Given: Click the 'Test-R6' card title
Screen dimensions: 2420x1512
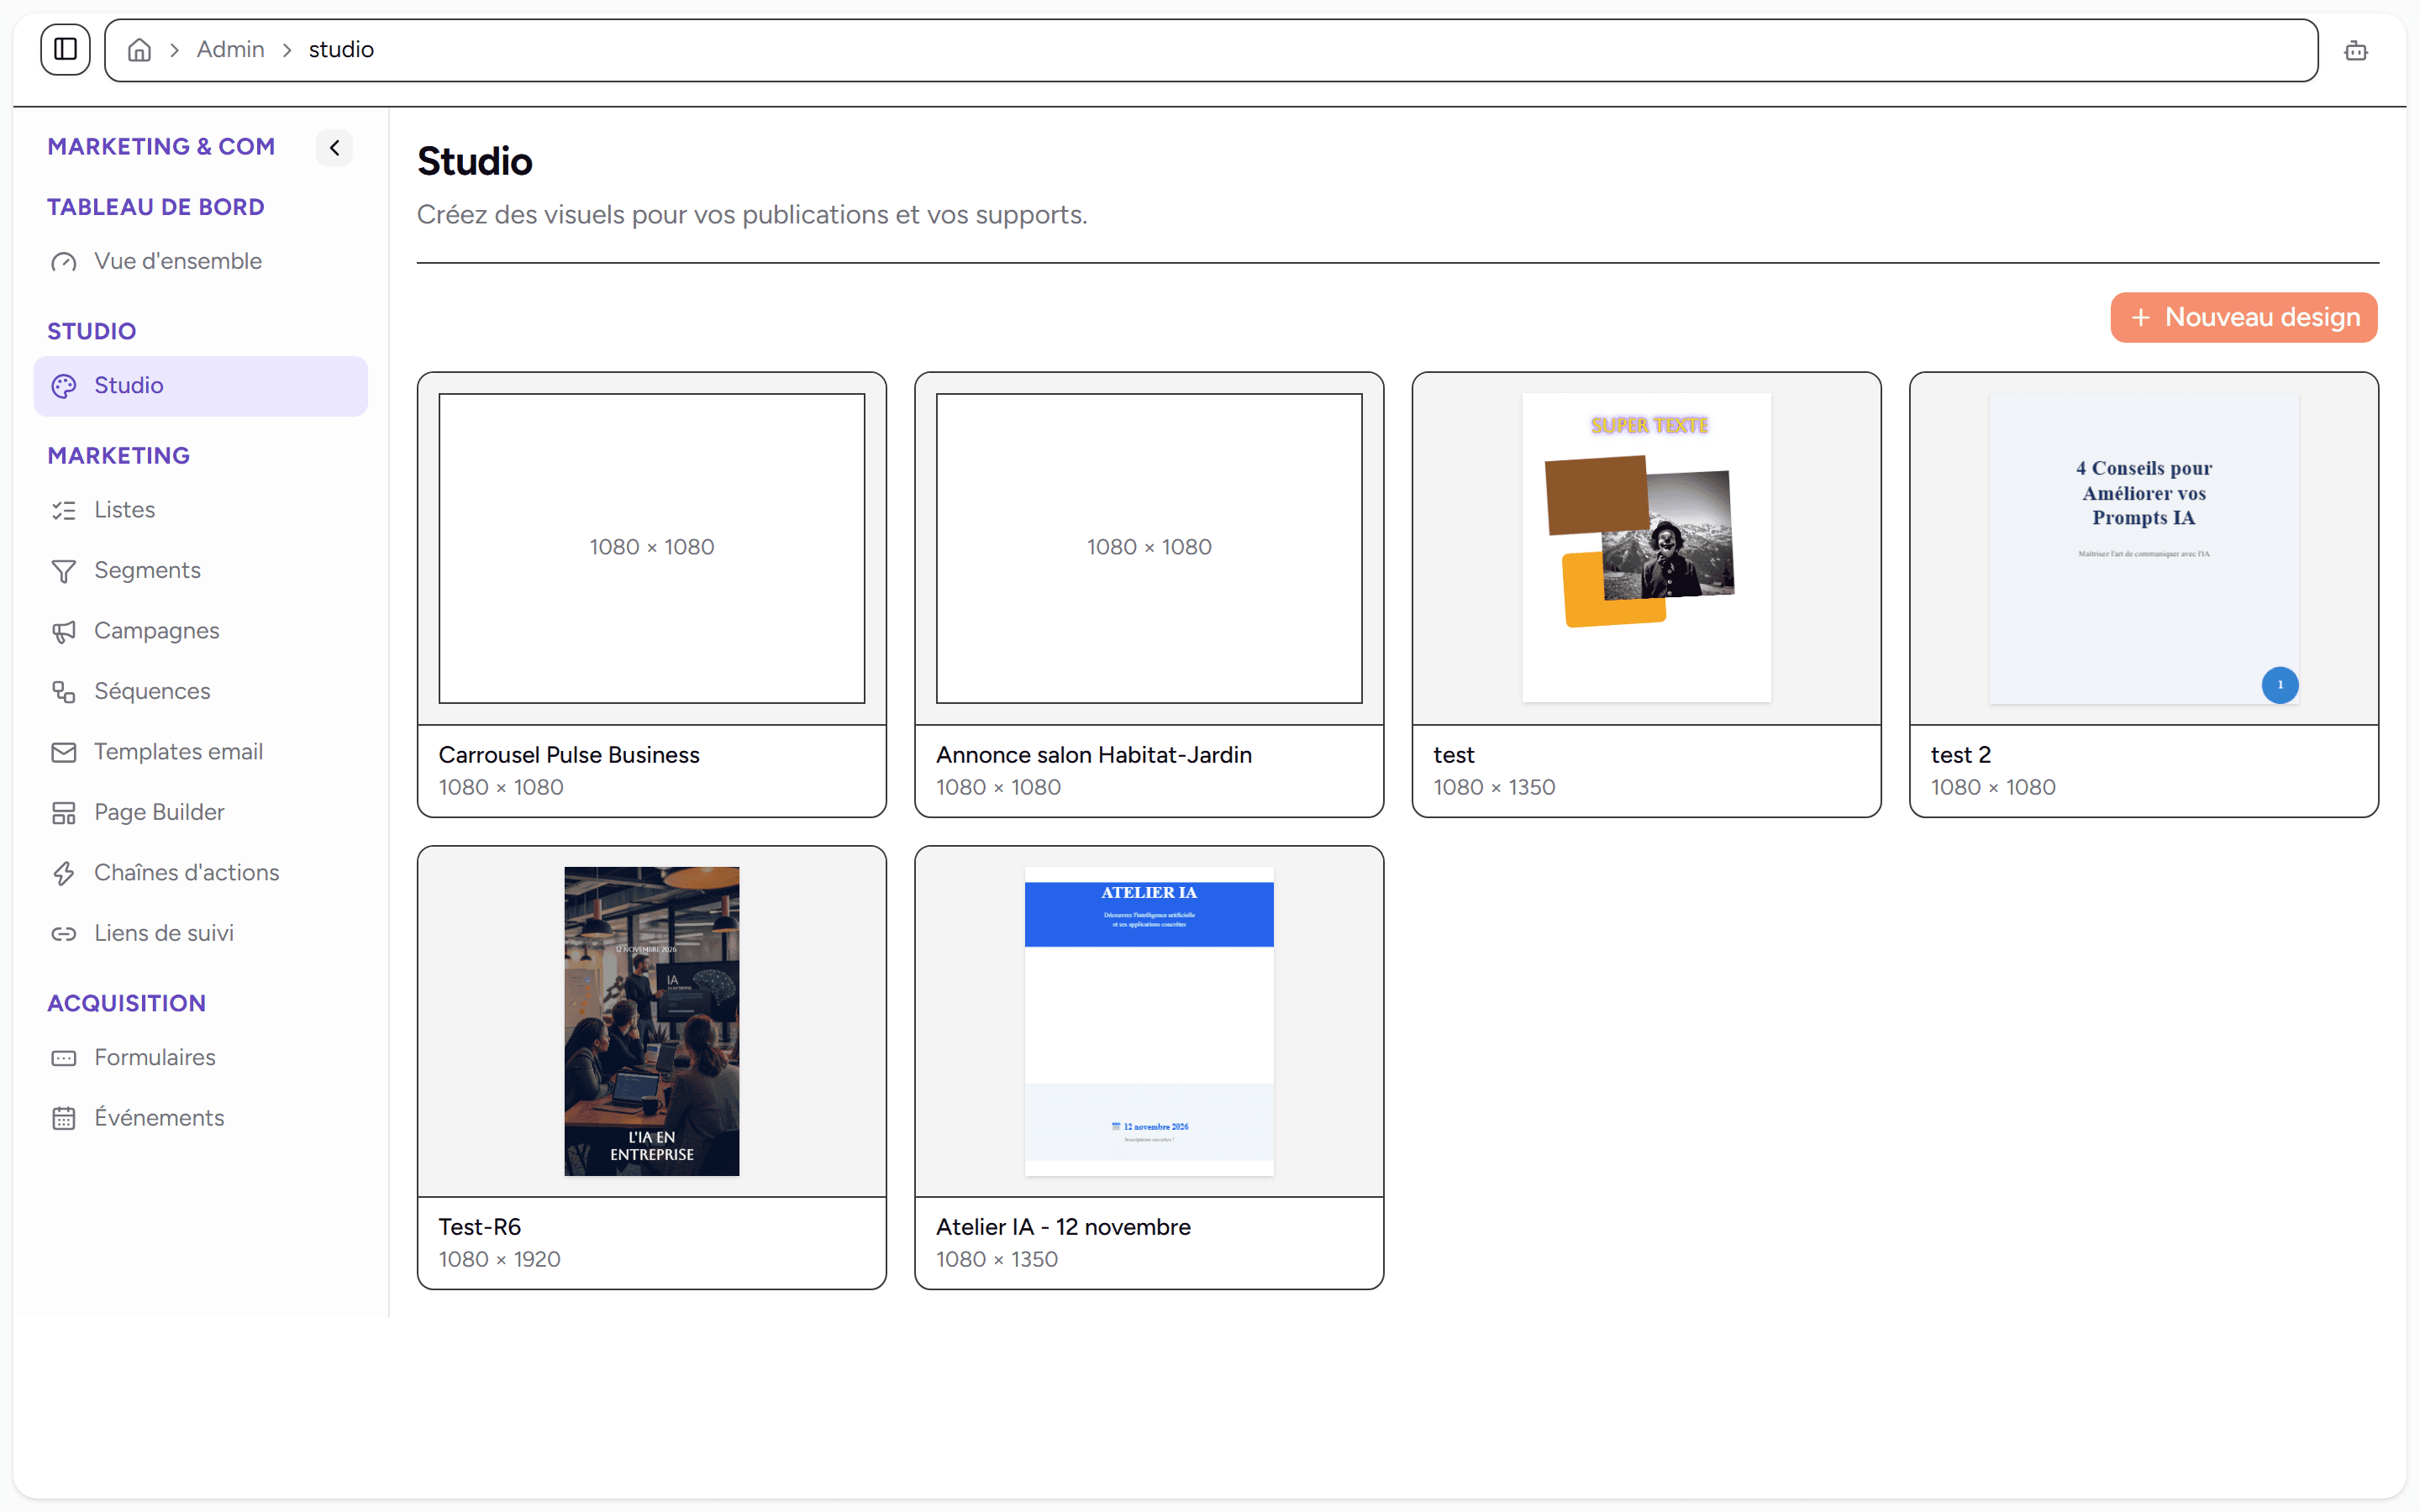Looking at the screenshot, I should [x=480, y=1227].
